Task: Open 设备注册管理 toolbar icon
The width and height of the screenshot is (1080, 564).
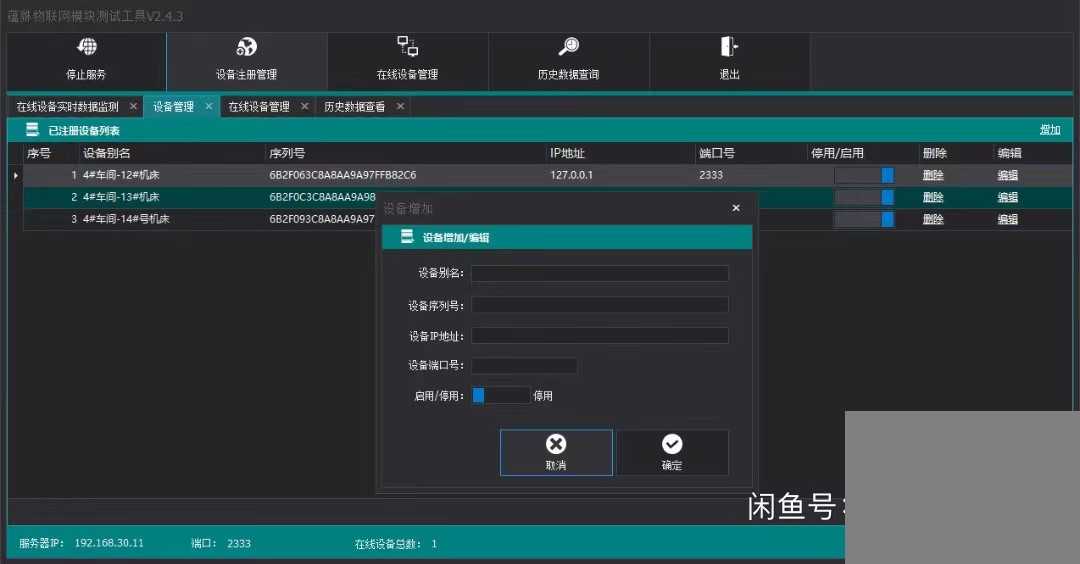Action: click(247, 46)
